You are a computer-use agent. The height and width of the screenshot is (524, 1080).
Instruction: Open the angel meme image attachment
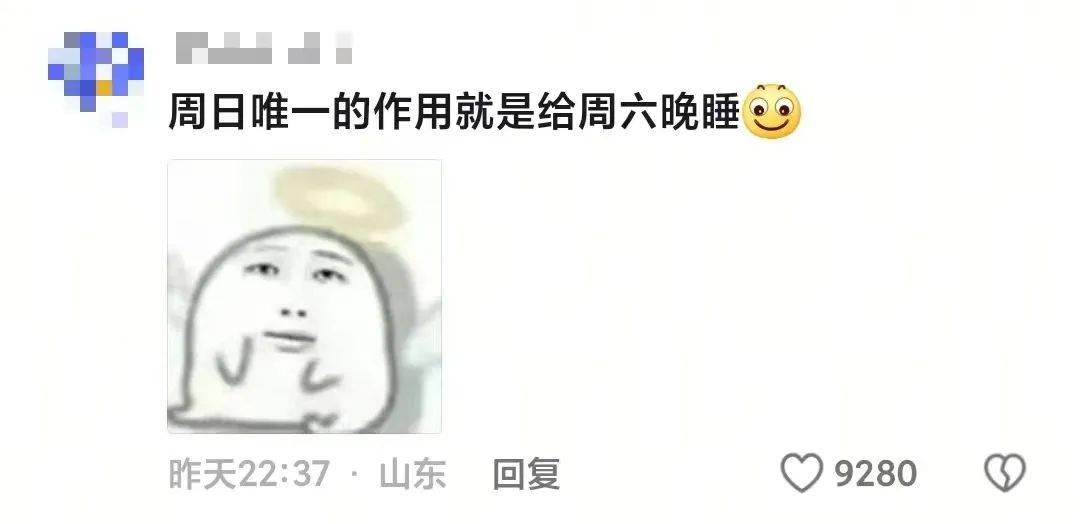pos(304,296)
